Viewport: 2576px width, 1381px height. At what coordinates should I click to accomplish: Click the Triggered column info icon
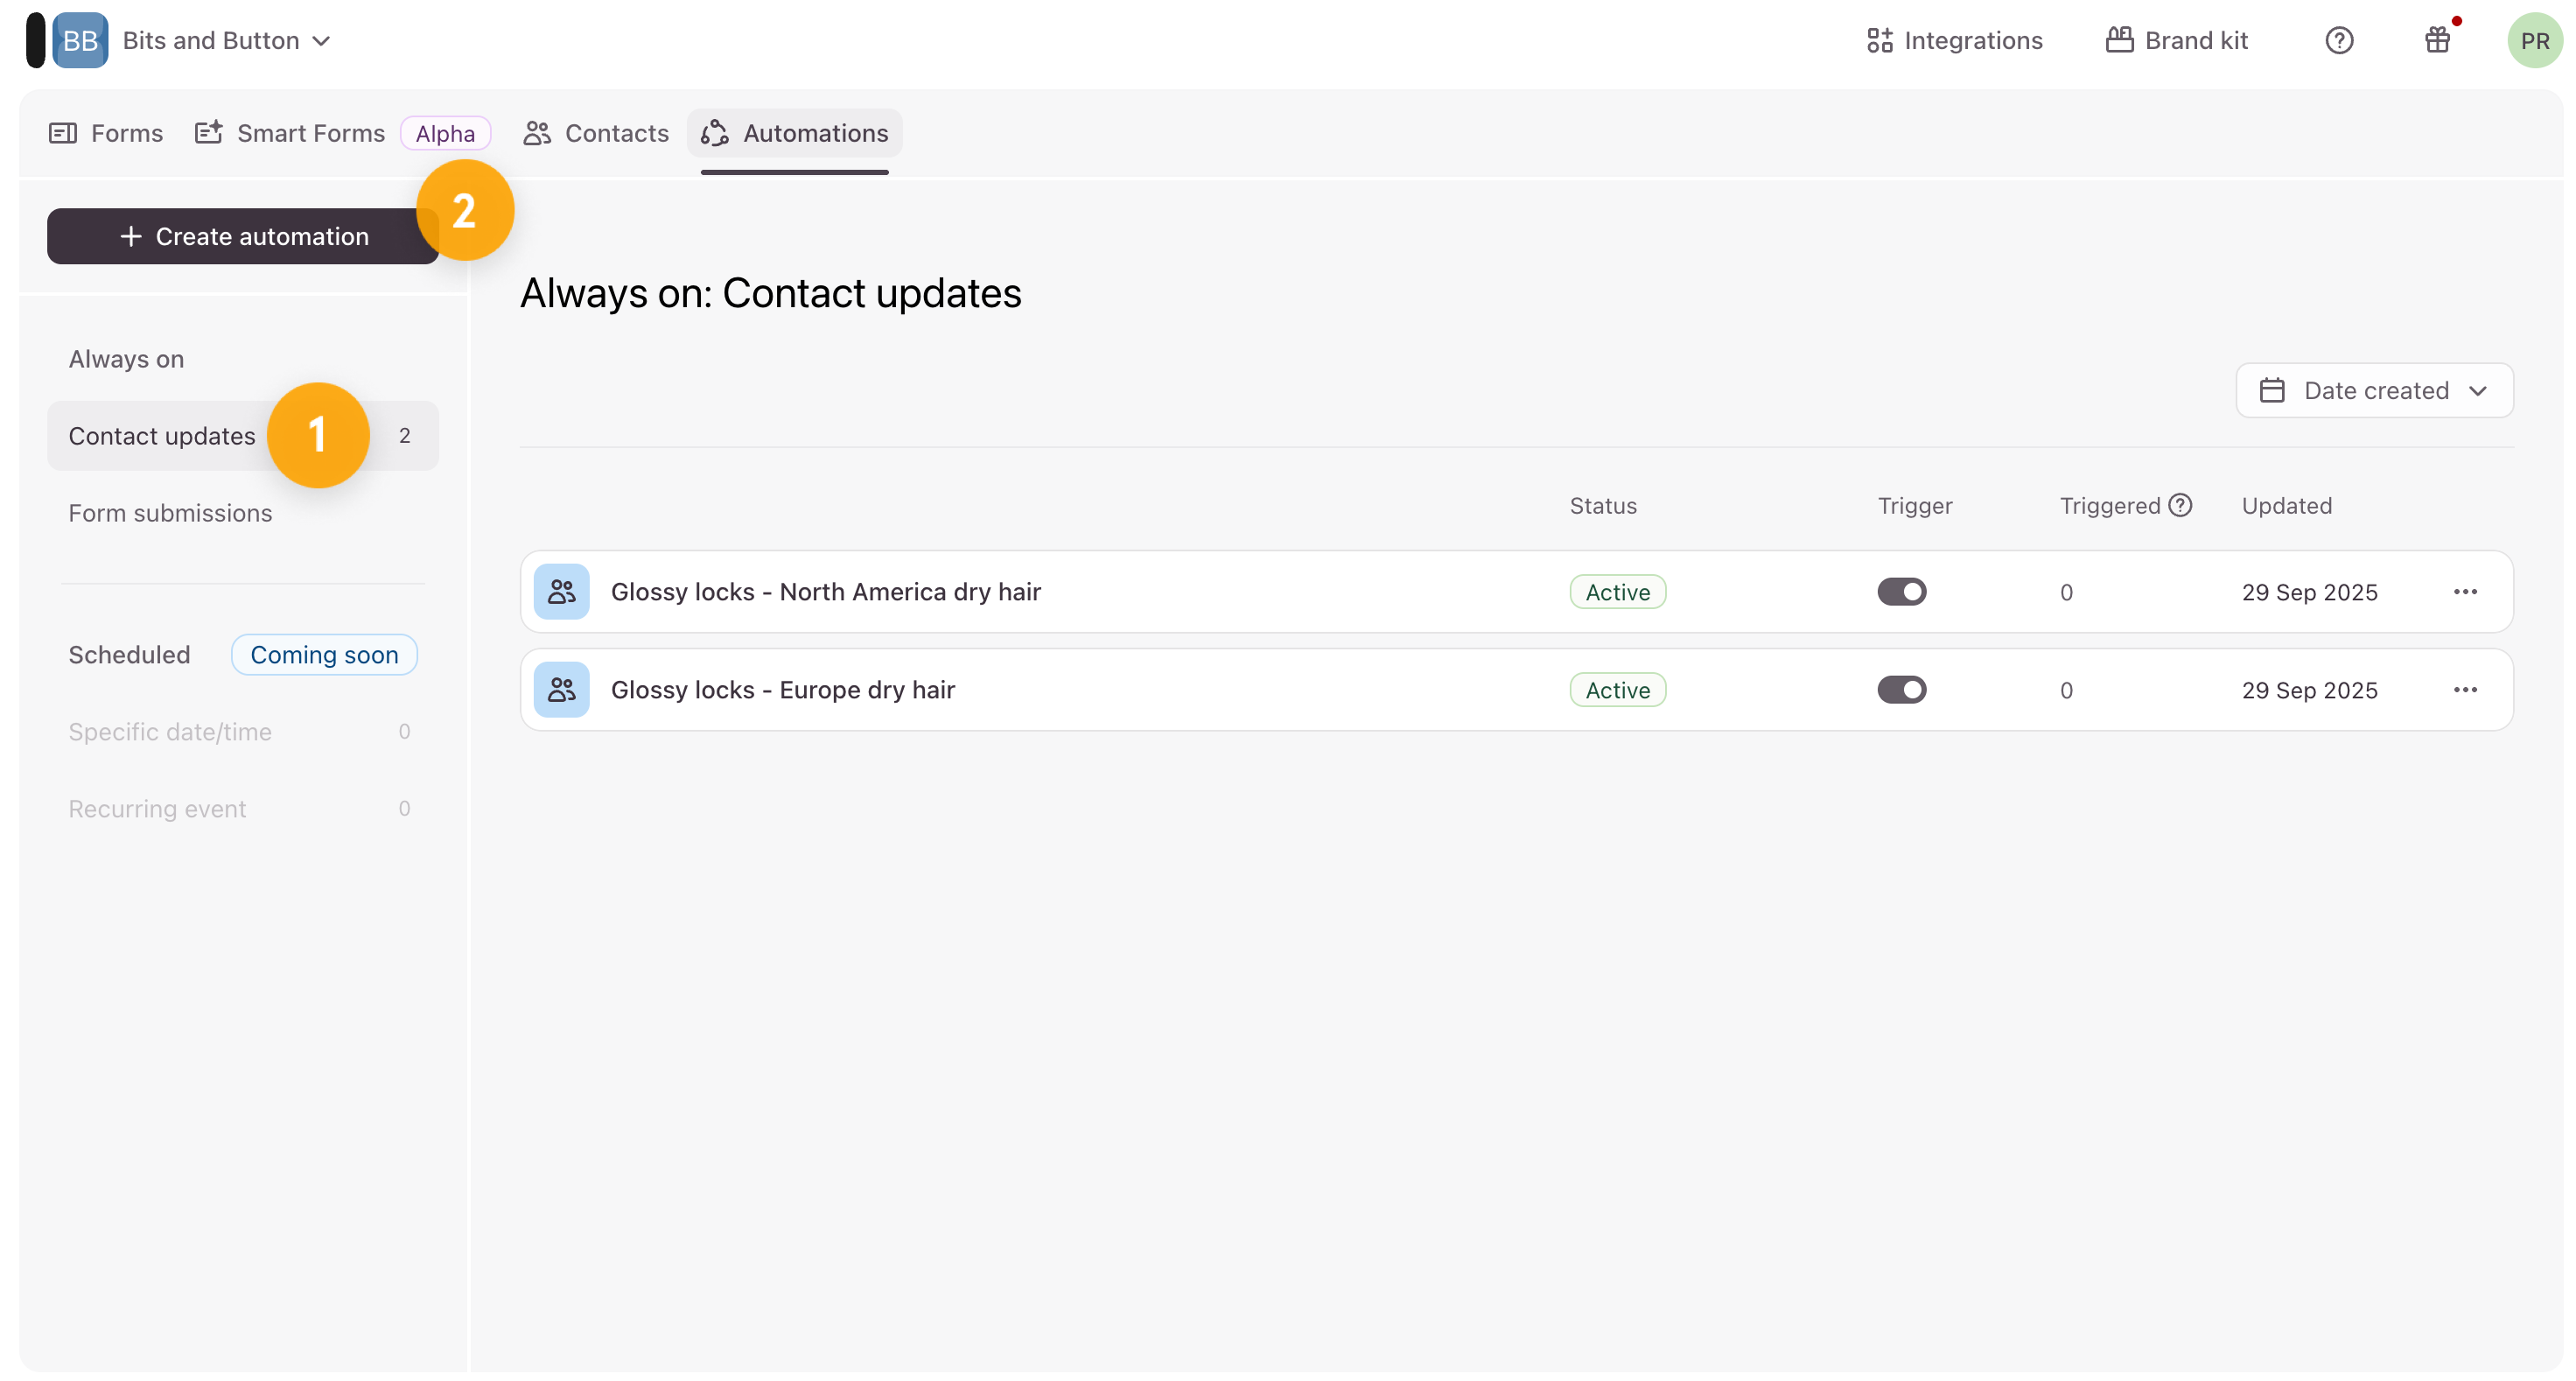click(2180, 505)
